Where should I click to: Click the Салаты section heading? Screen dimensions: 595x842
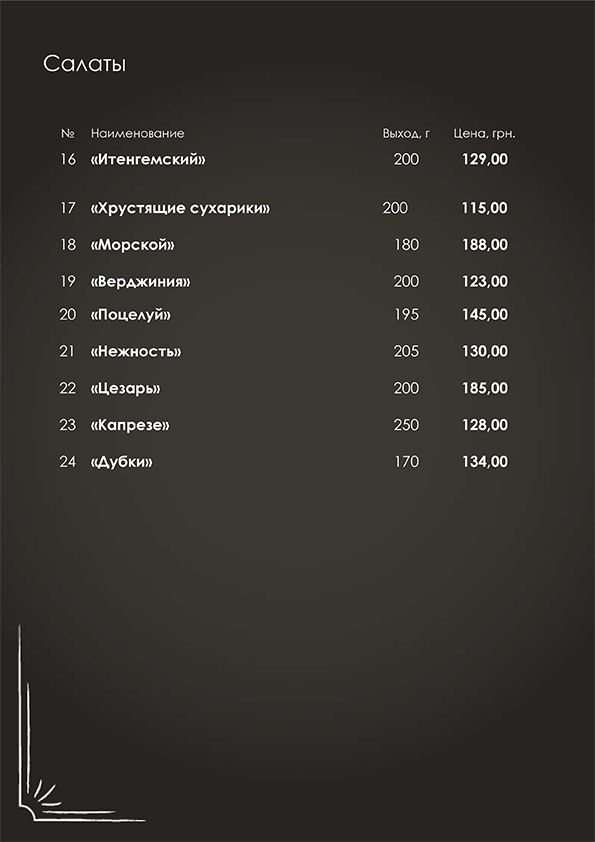coord(84,64)
